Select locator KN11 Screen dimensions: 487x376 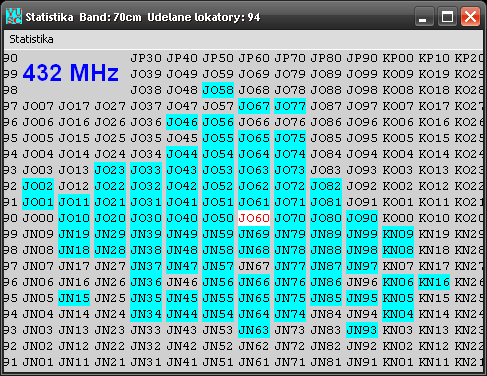point(434,362)
